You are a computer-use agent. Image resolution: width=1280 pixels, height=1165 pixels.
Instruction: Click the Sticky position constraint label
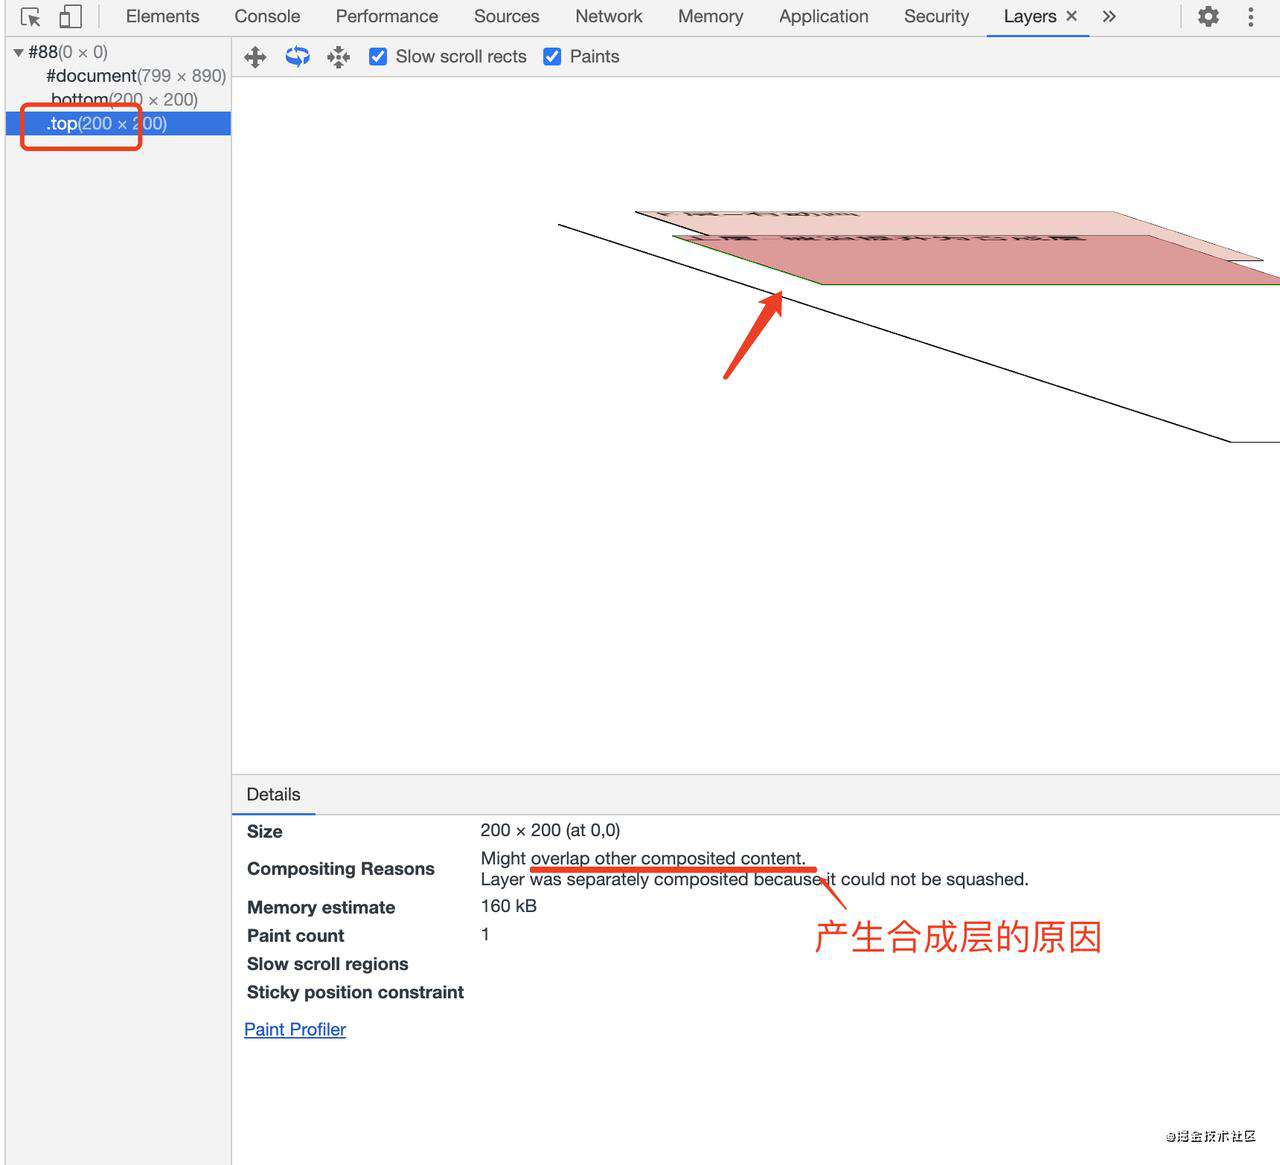click(x=355, y=992)
